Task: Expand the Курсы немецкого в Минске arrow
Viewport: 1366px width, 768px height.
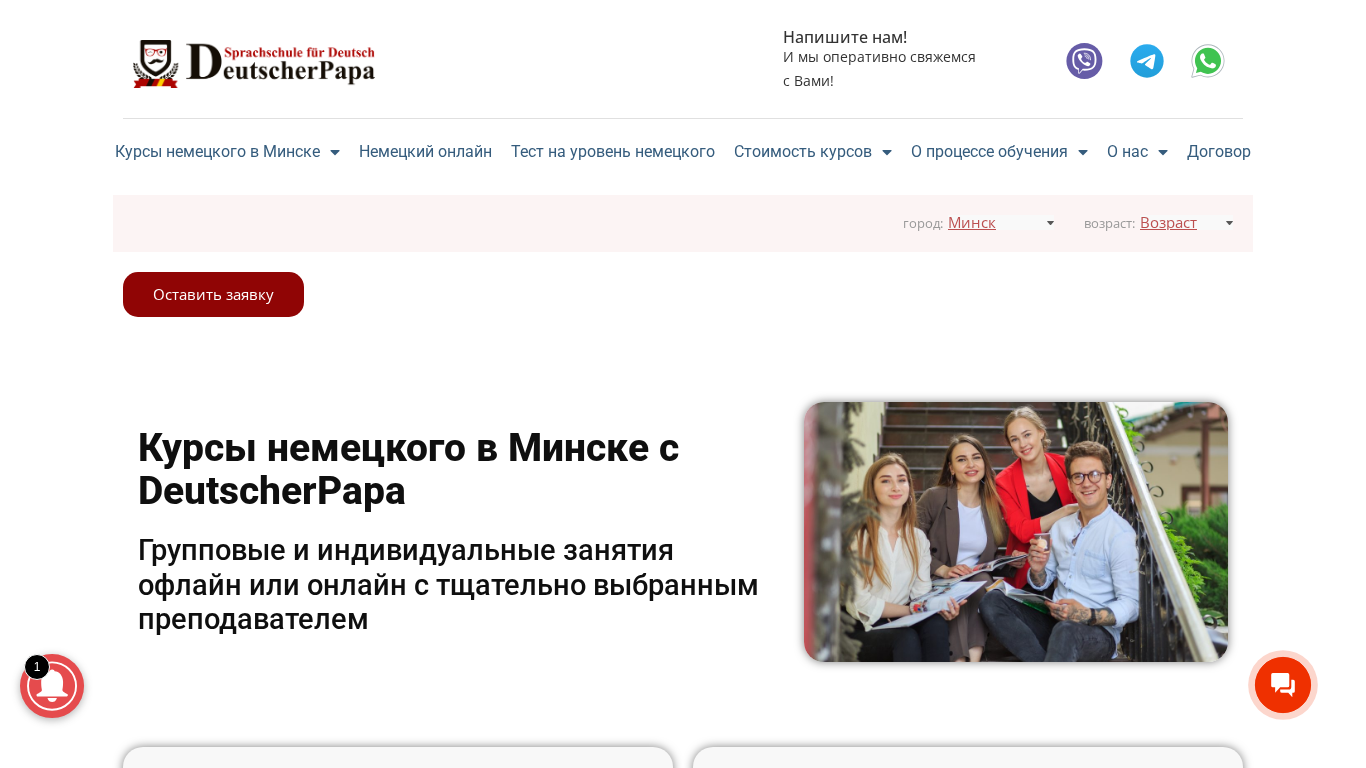Action: pos(335,152)
